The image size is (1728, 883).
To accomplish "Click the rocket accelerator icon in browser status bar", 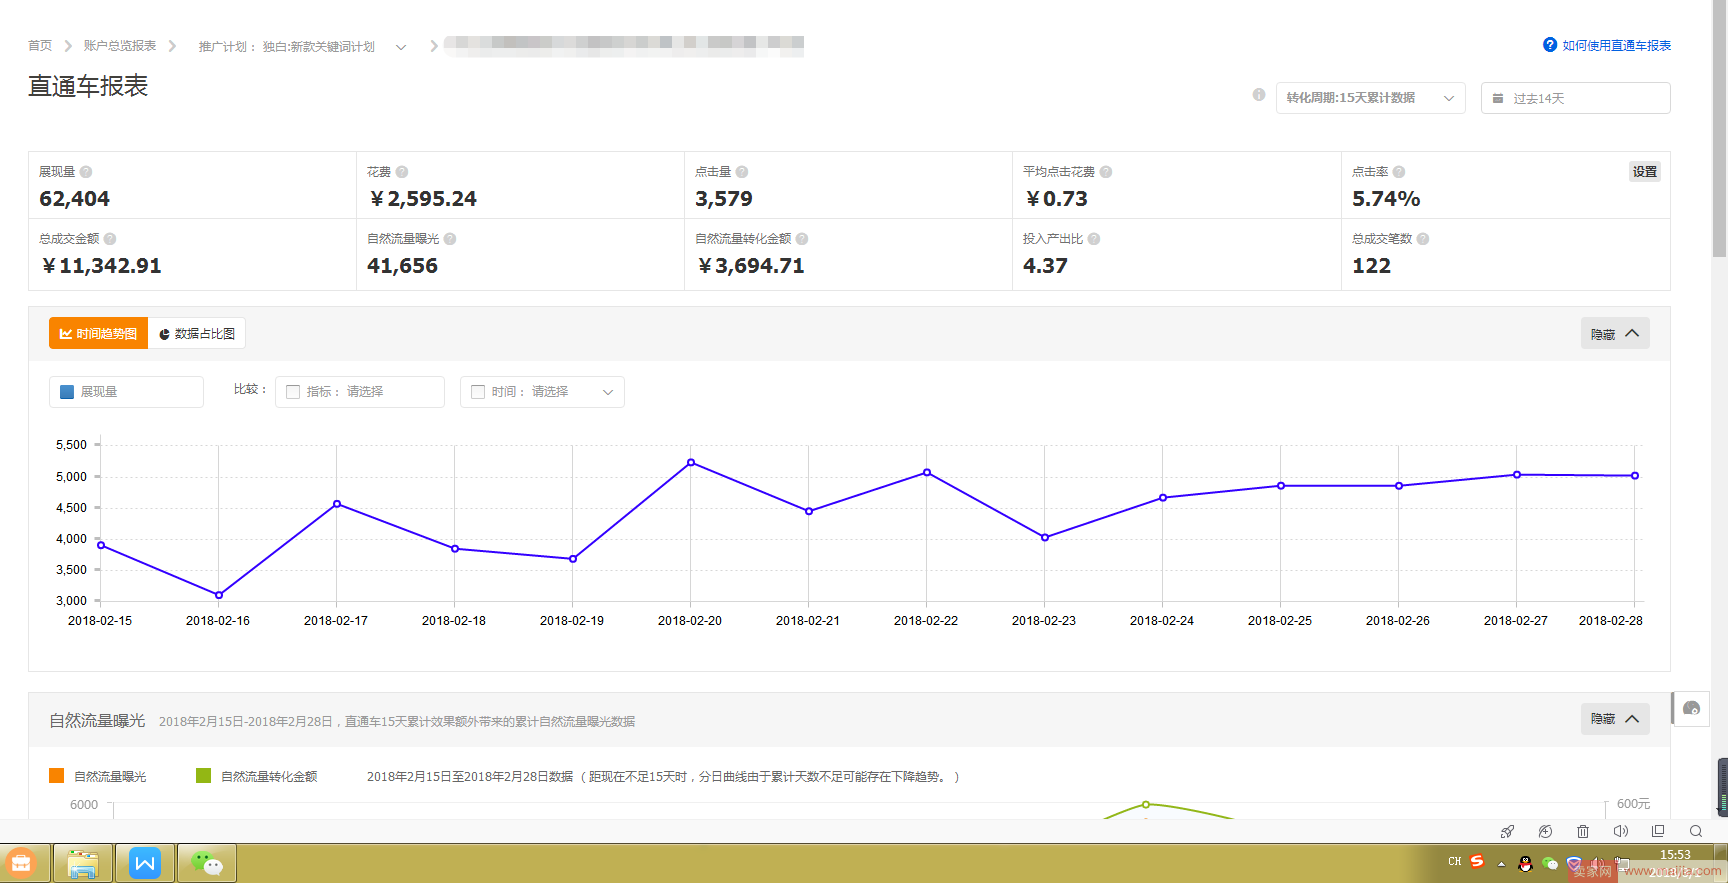I will point(1508,831).
